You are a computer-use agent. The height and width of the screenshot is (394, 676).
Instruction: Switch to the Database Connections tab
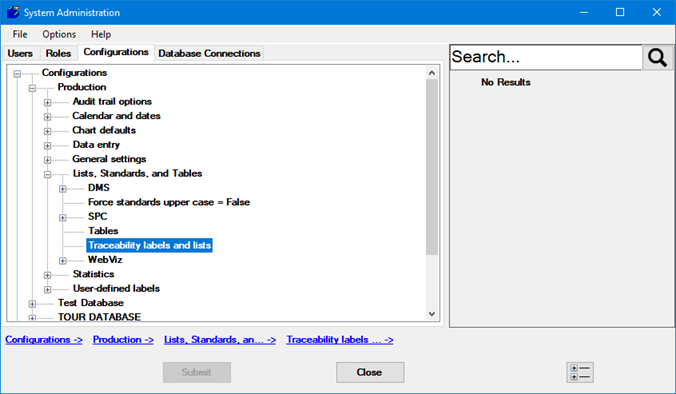(x=209, y=53)
